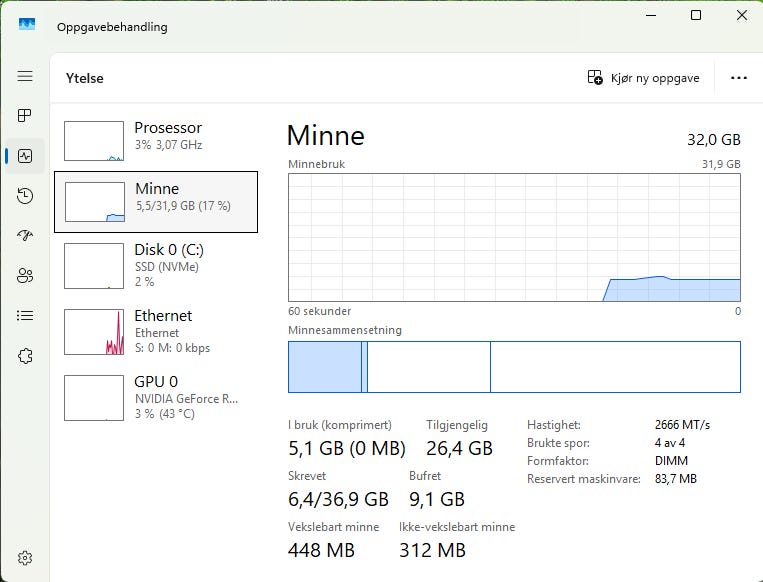
Task: Click the DIMM Formfaktor value
Action: 672,461
